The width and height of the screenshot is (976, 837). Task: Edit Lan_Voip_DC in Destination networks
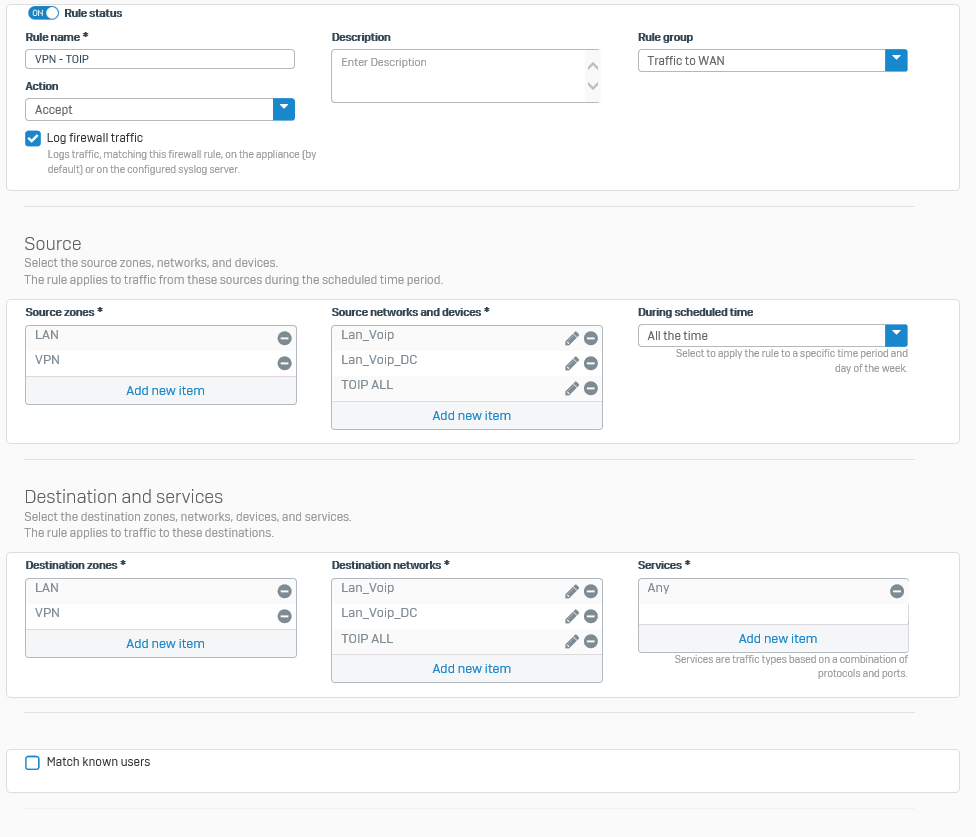(572, 617)
